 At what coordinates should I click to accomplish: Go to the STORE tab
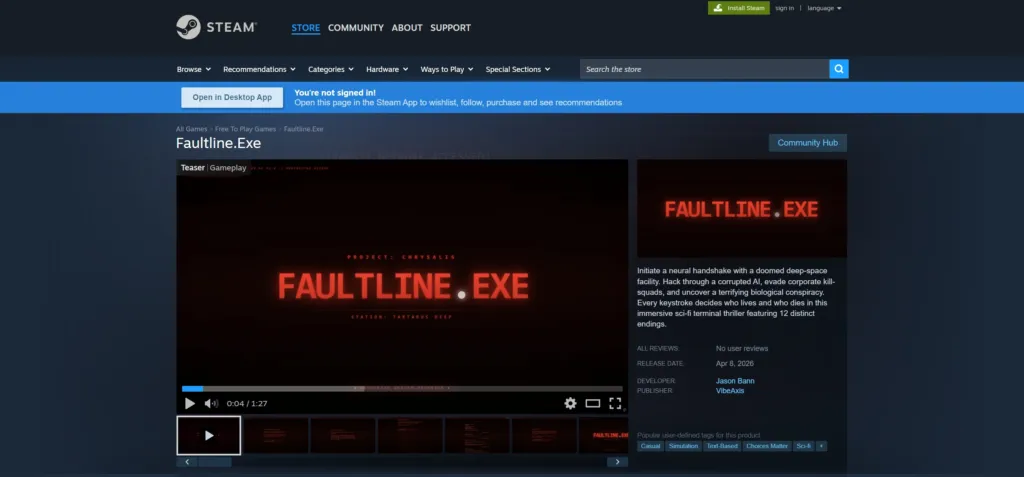(306, 27)
